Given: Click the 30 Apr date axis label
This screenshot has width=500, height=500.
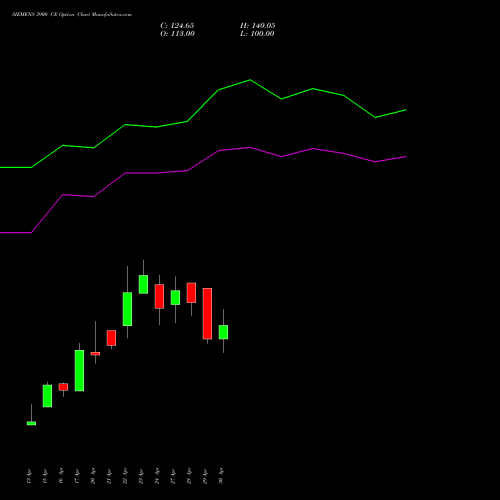Looking at the screenshot, I should pos(221,476).
